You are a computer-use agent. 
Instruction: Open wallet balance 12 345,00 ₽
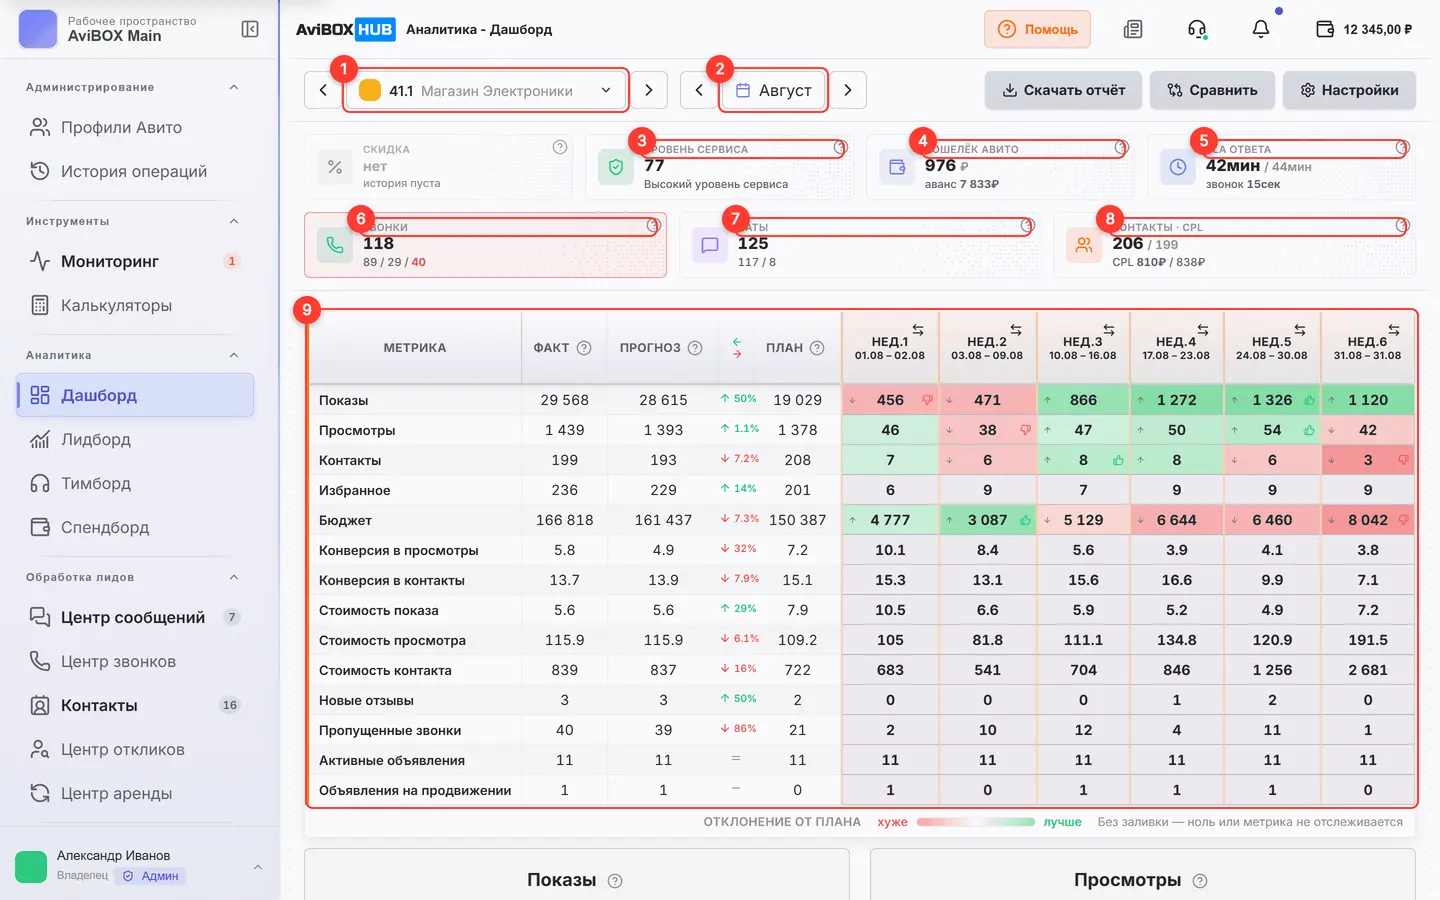click(1364, 29)
